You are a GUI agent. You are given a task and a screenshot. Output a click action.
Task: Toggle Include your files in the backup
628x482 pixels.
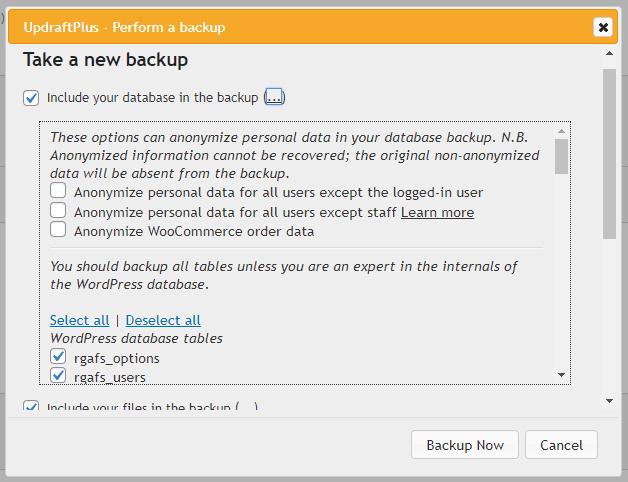[32, 407]
